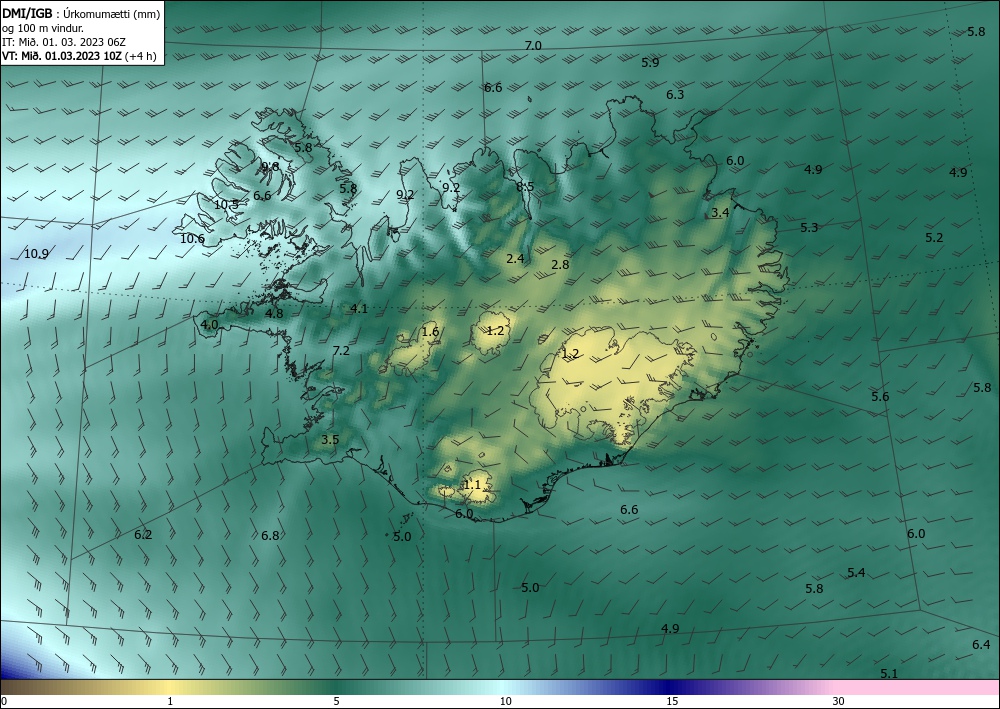Click the 6.2 value in the southwest sea
This screenshot has width=1000, height=709.
point(143,535)
